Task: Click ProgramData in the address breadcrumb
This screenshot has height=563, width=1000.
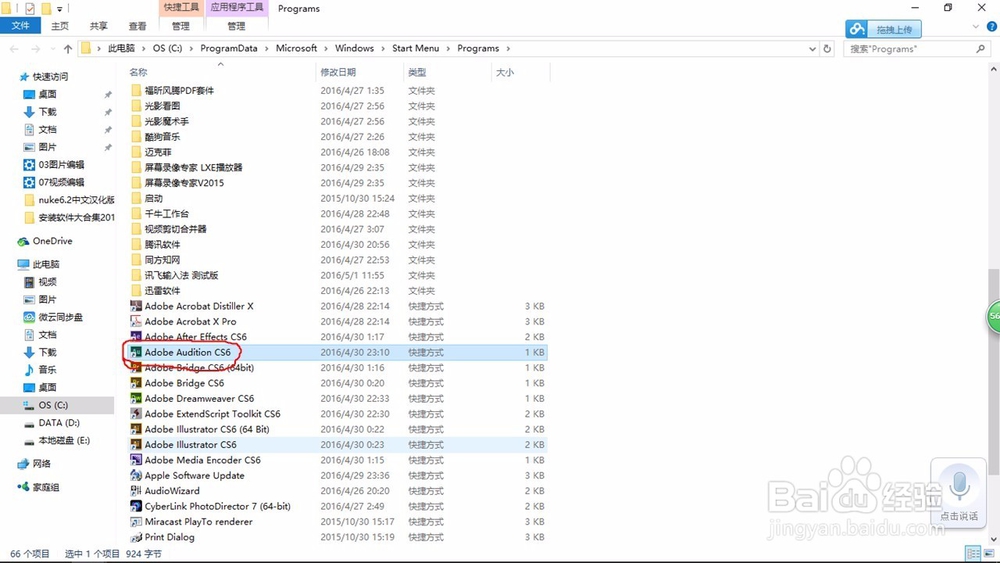Action: [229, 48]
